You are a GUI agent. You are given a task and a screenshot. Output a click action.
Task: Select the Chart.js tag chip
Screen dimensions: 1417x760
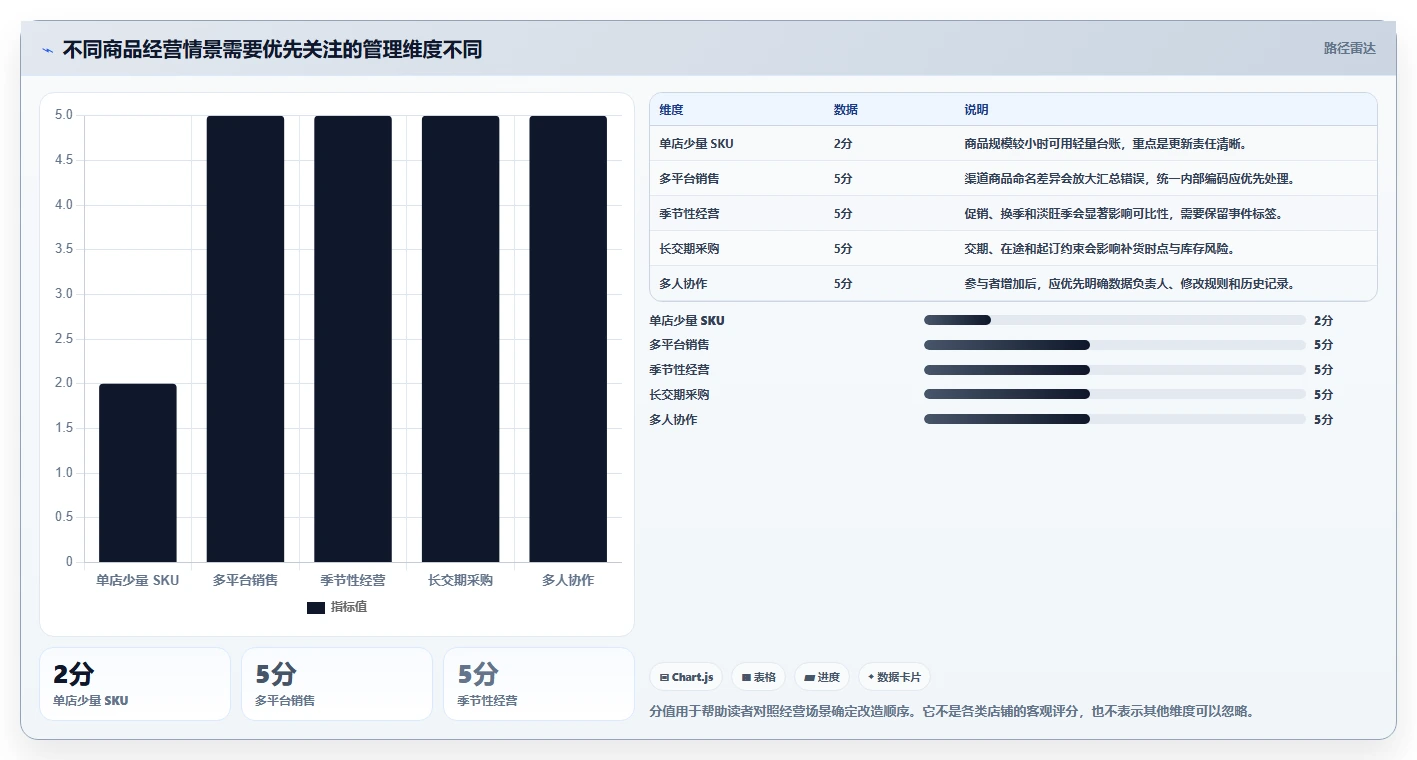(686, 677)
